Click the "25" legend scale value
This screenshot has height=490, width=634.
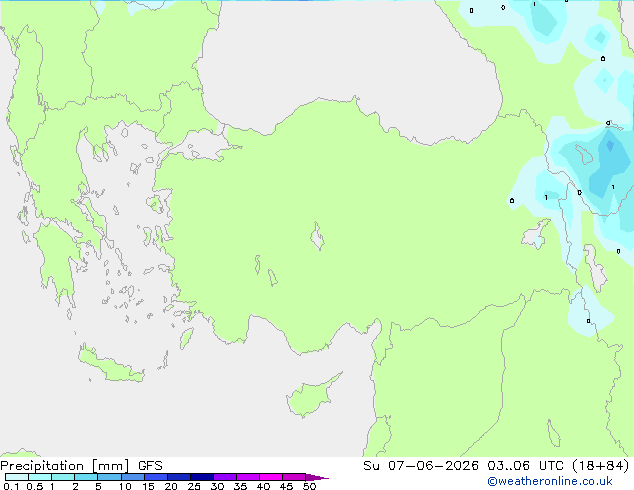point(194,486)
